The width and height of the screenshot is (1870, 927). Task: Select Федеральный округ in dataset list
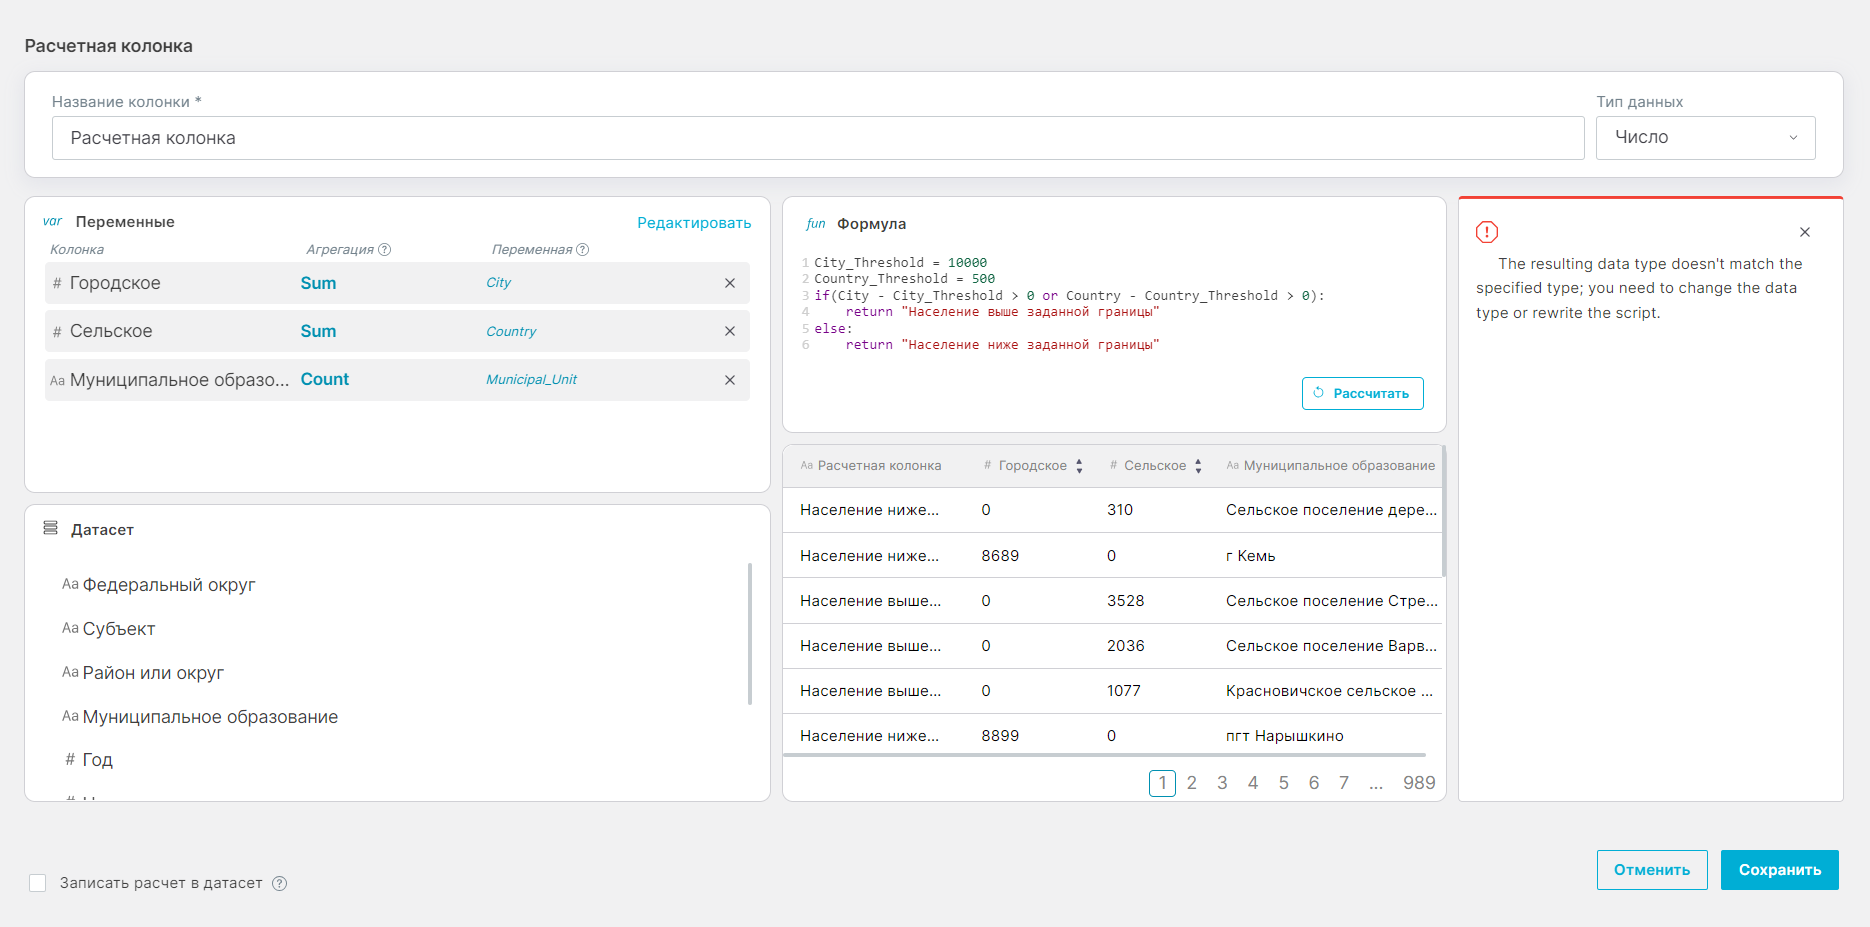tap(168, 585)
